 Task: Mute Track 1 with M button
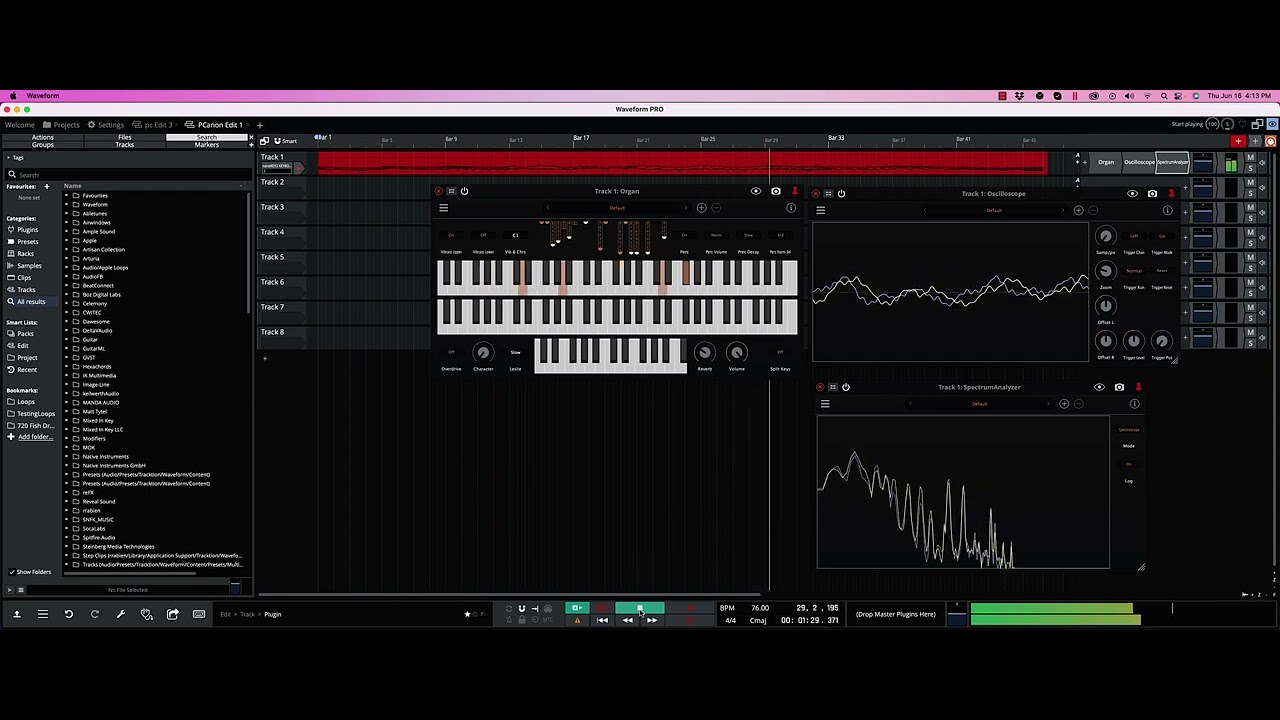tap(1250, 159)
